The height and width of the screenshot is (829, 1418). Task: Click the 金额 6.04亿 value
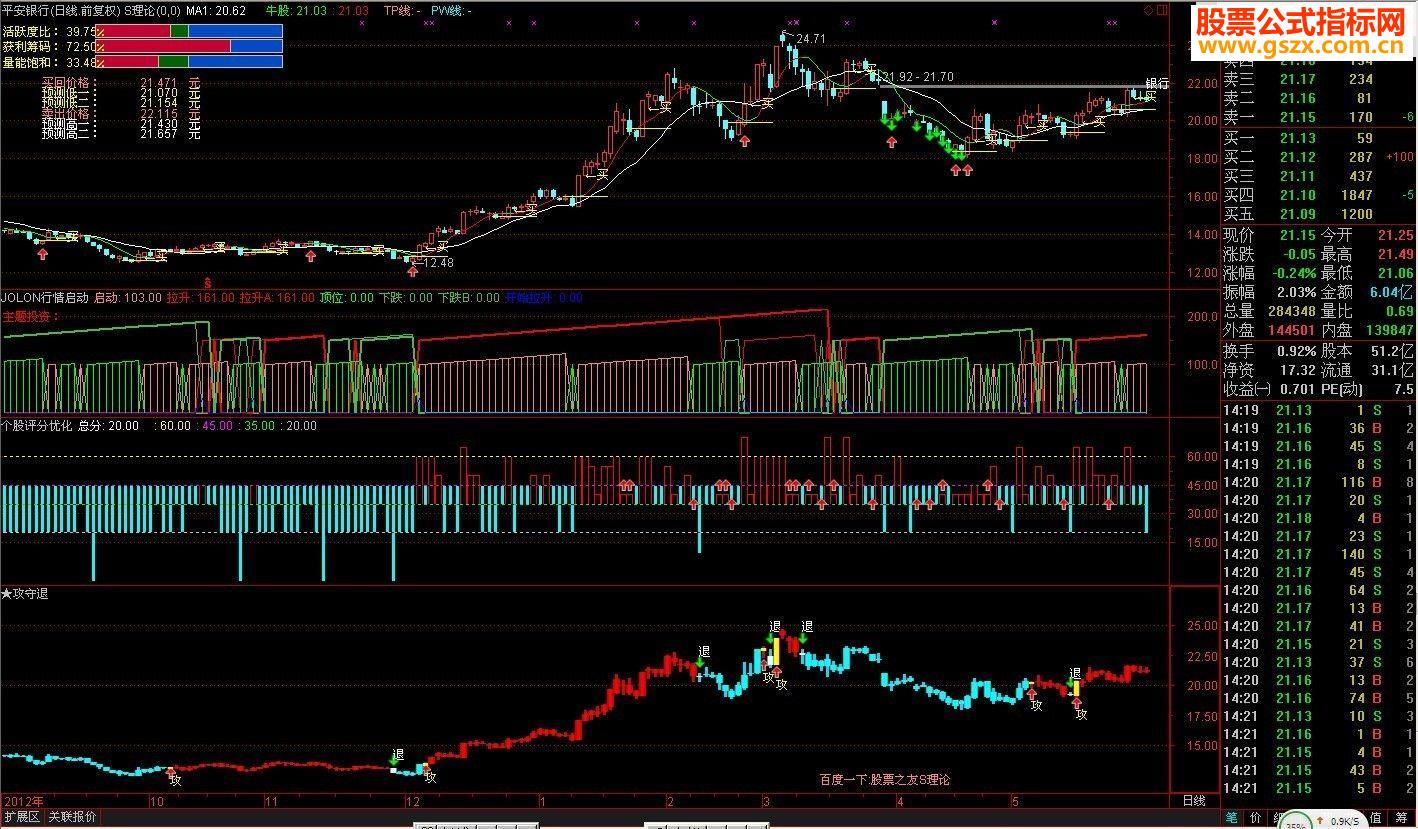(x=1392, y=292)
